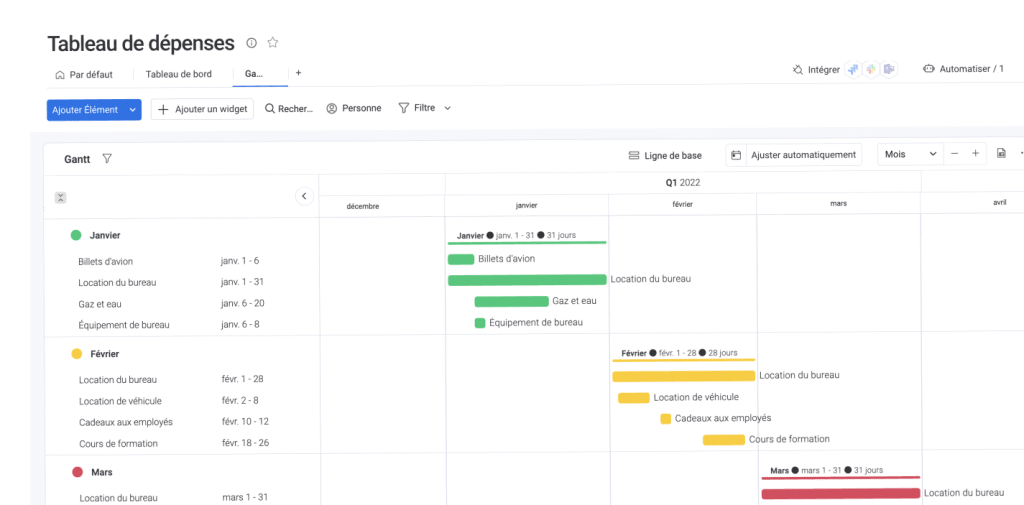Click the Teams integration hexagon icon
The image size is (1024, 505).
tap(889, 69)
